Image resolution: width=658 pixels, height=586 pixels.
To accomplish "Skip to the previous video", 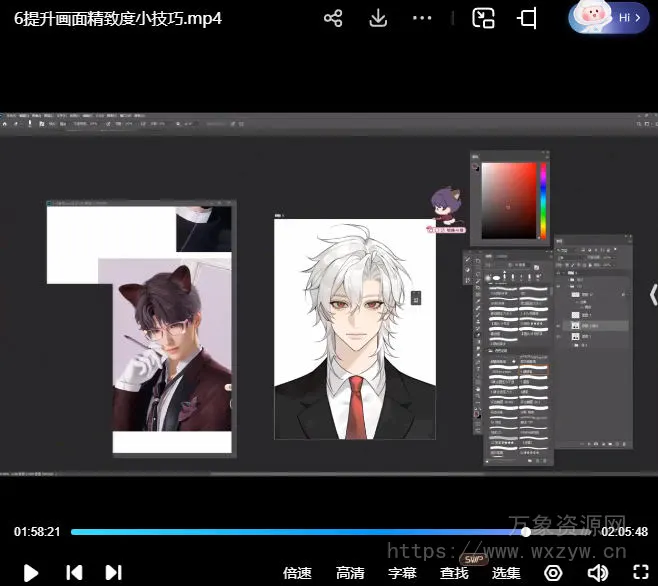I will click(x=74, y=573).
